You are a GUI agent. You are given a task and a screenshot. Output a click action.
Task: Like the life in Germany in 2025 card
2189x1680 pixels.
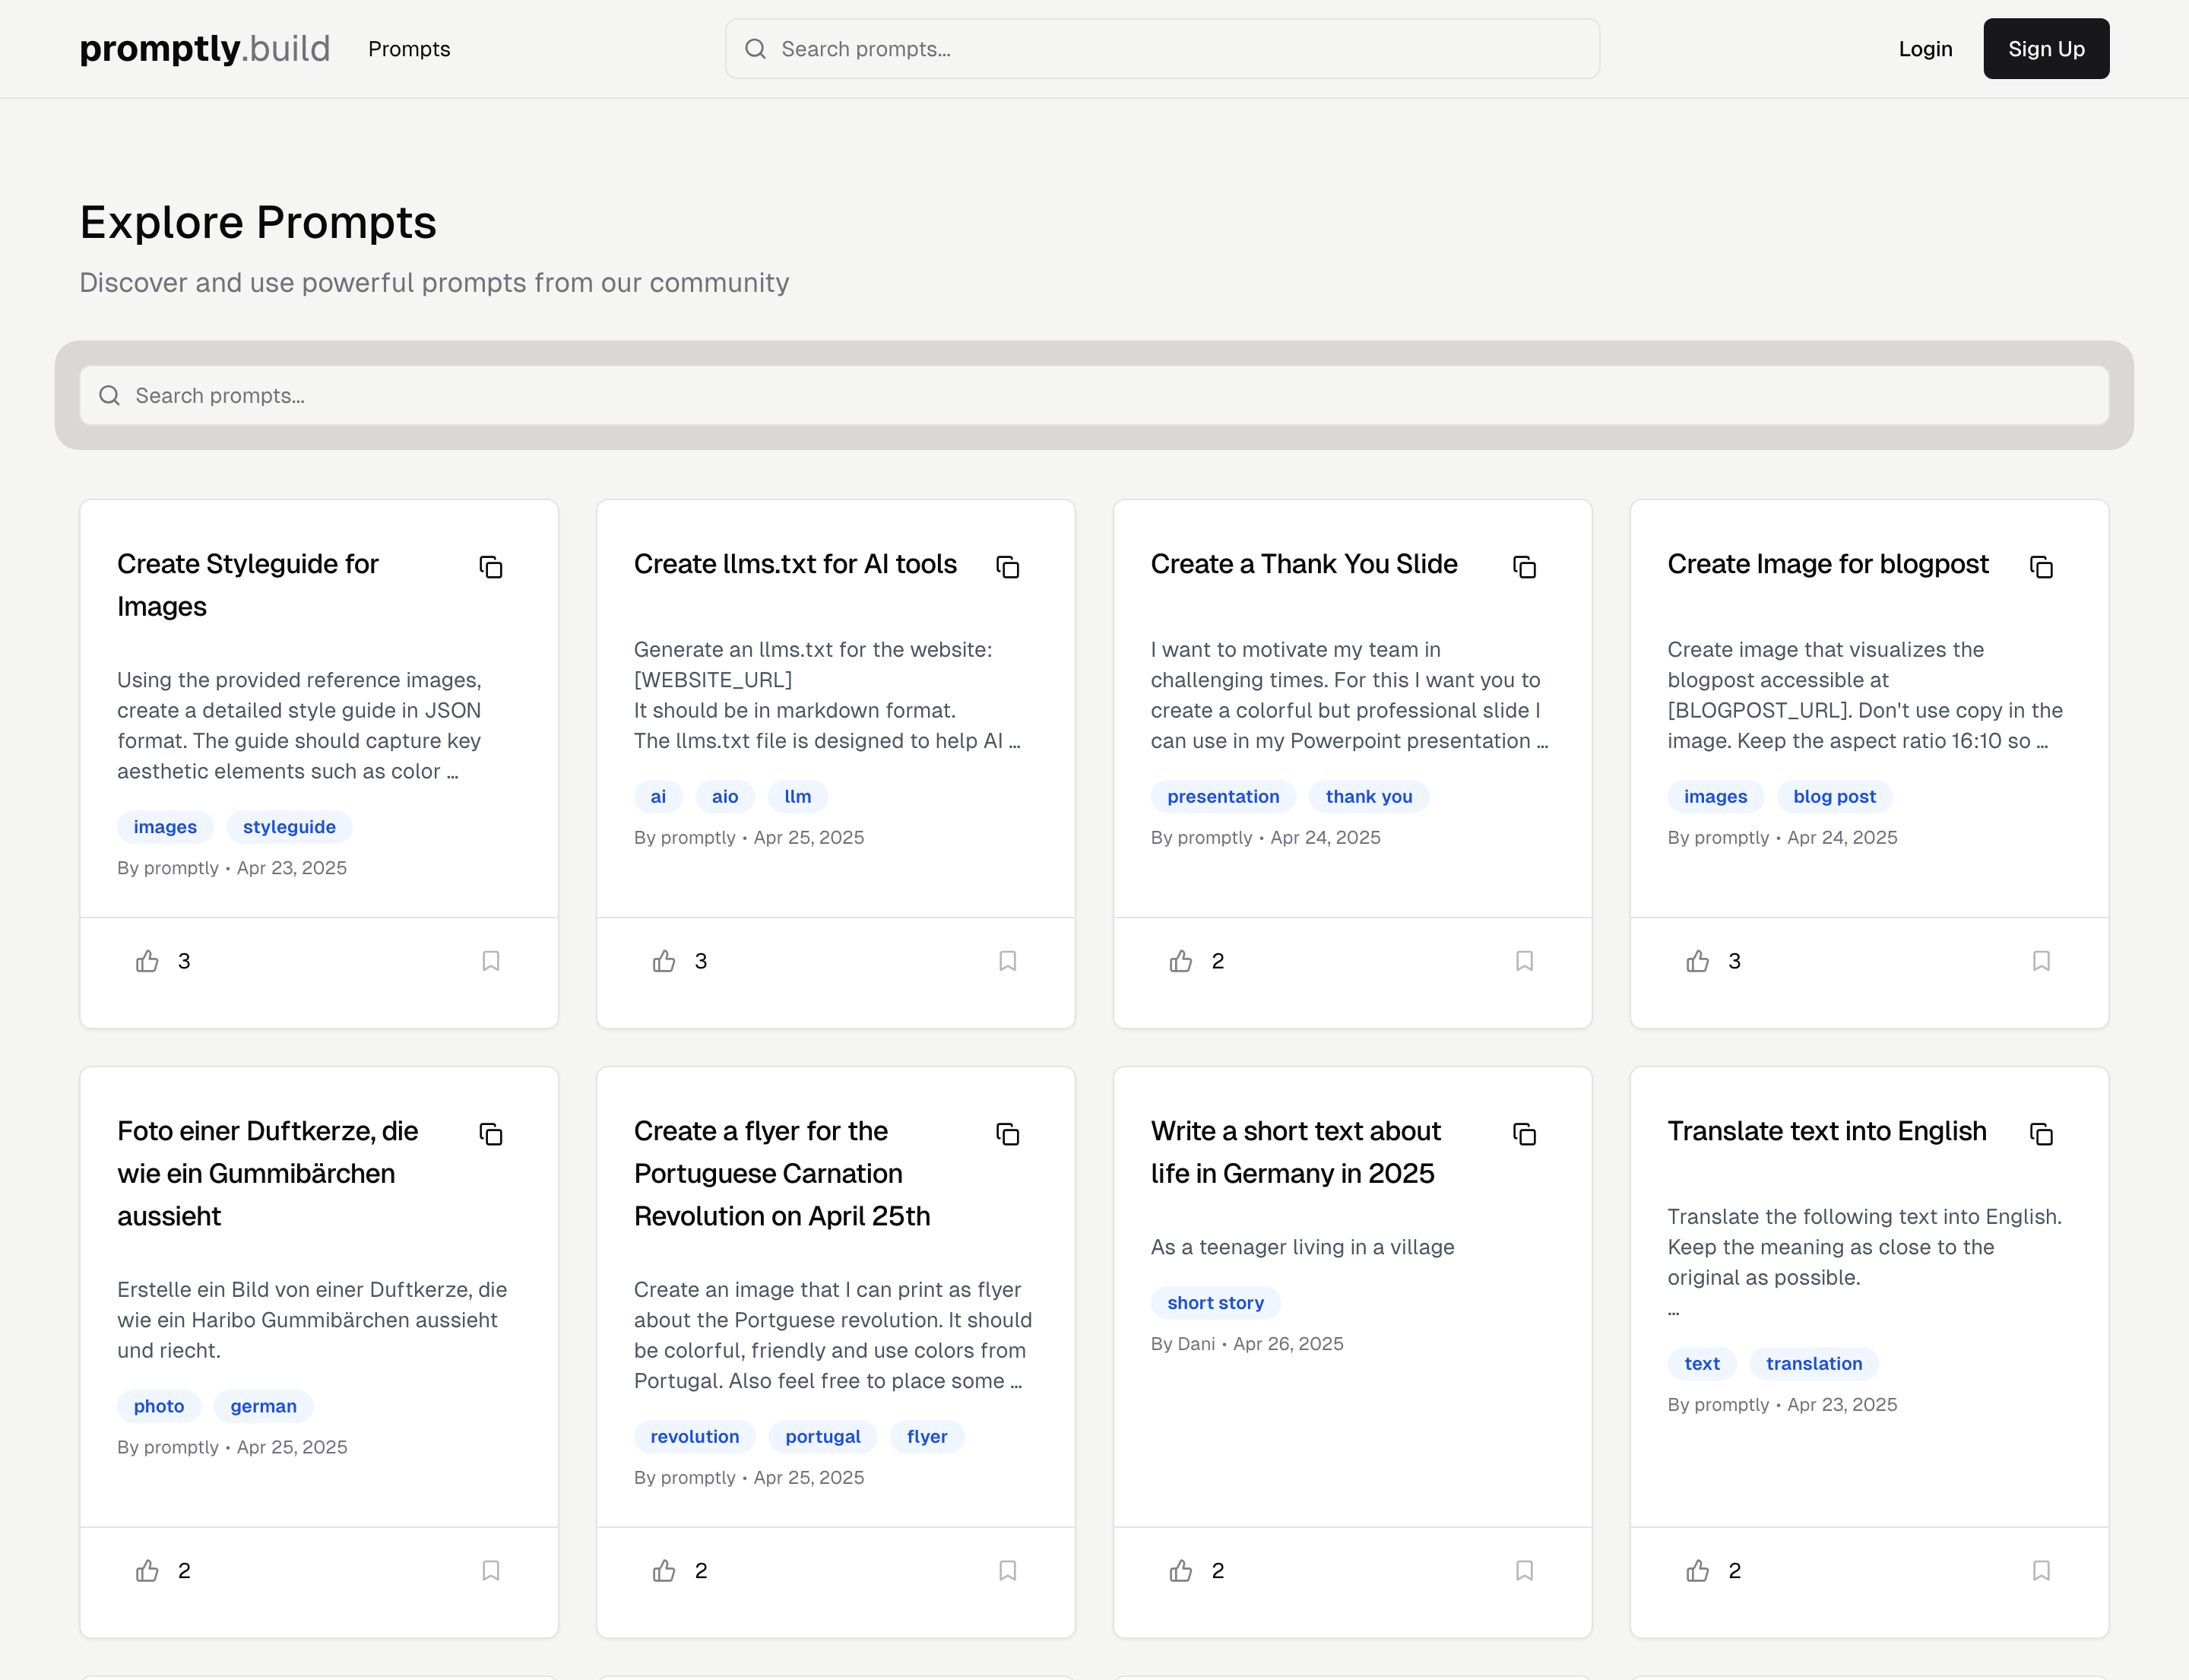[x=1181, y=1571]
